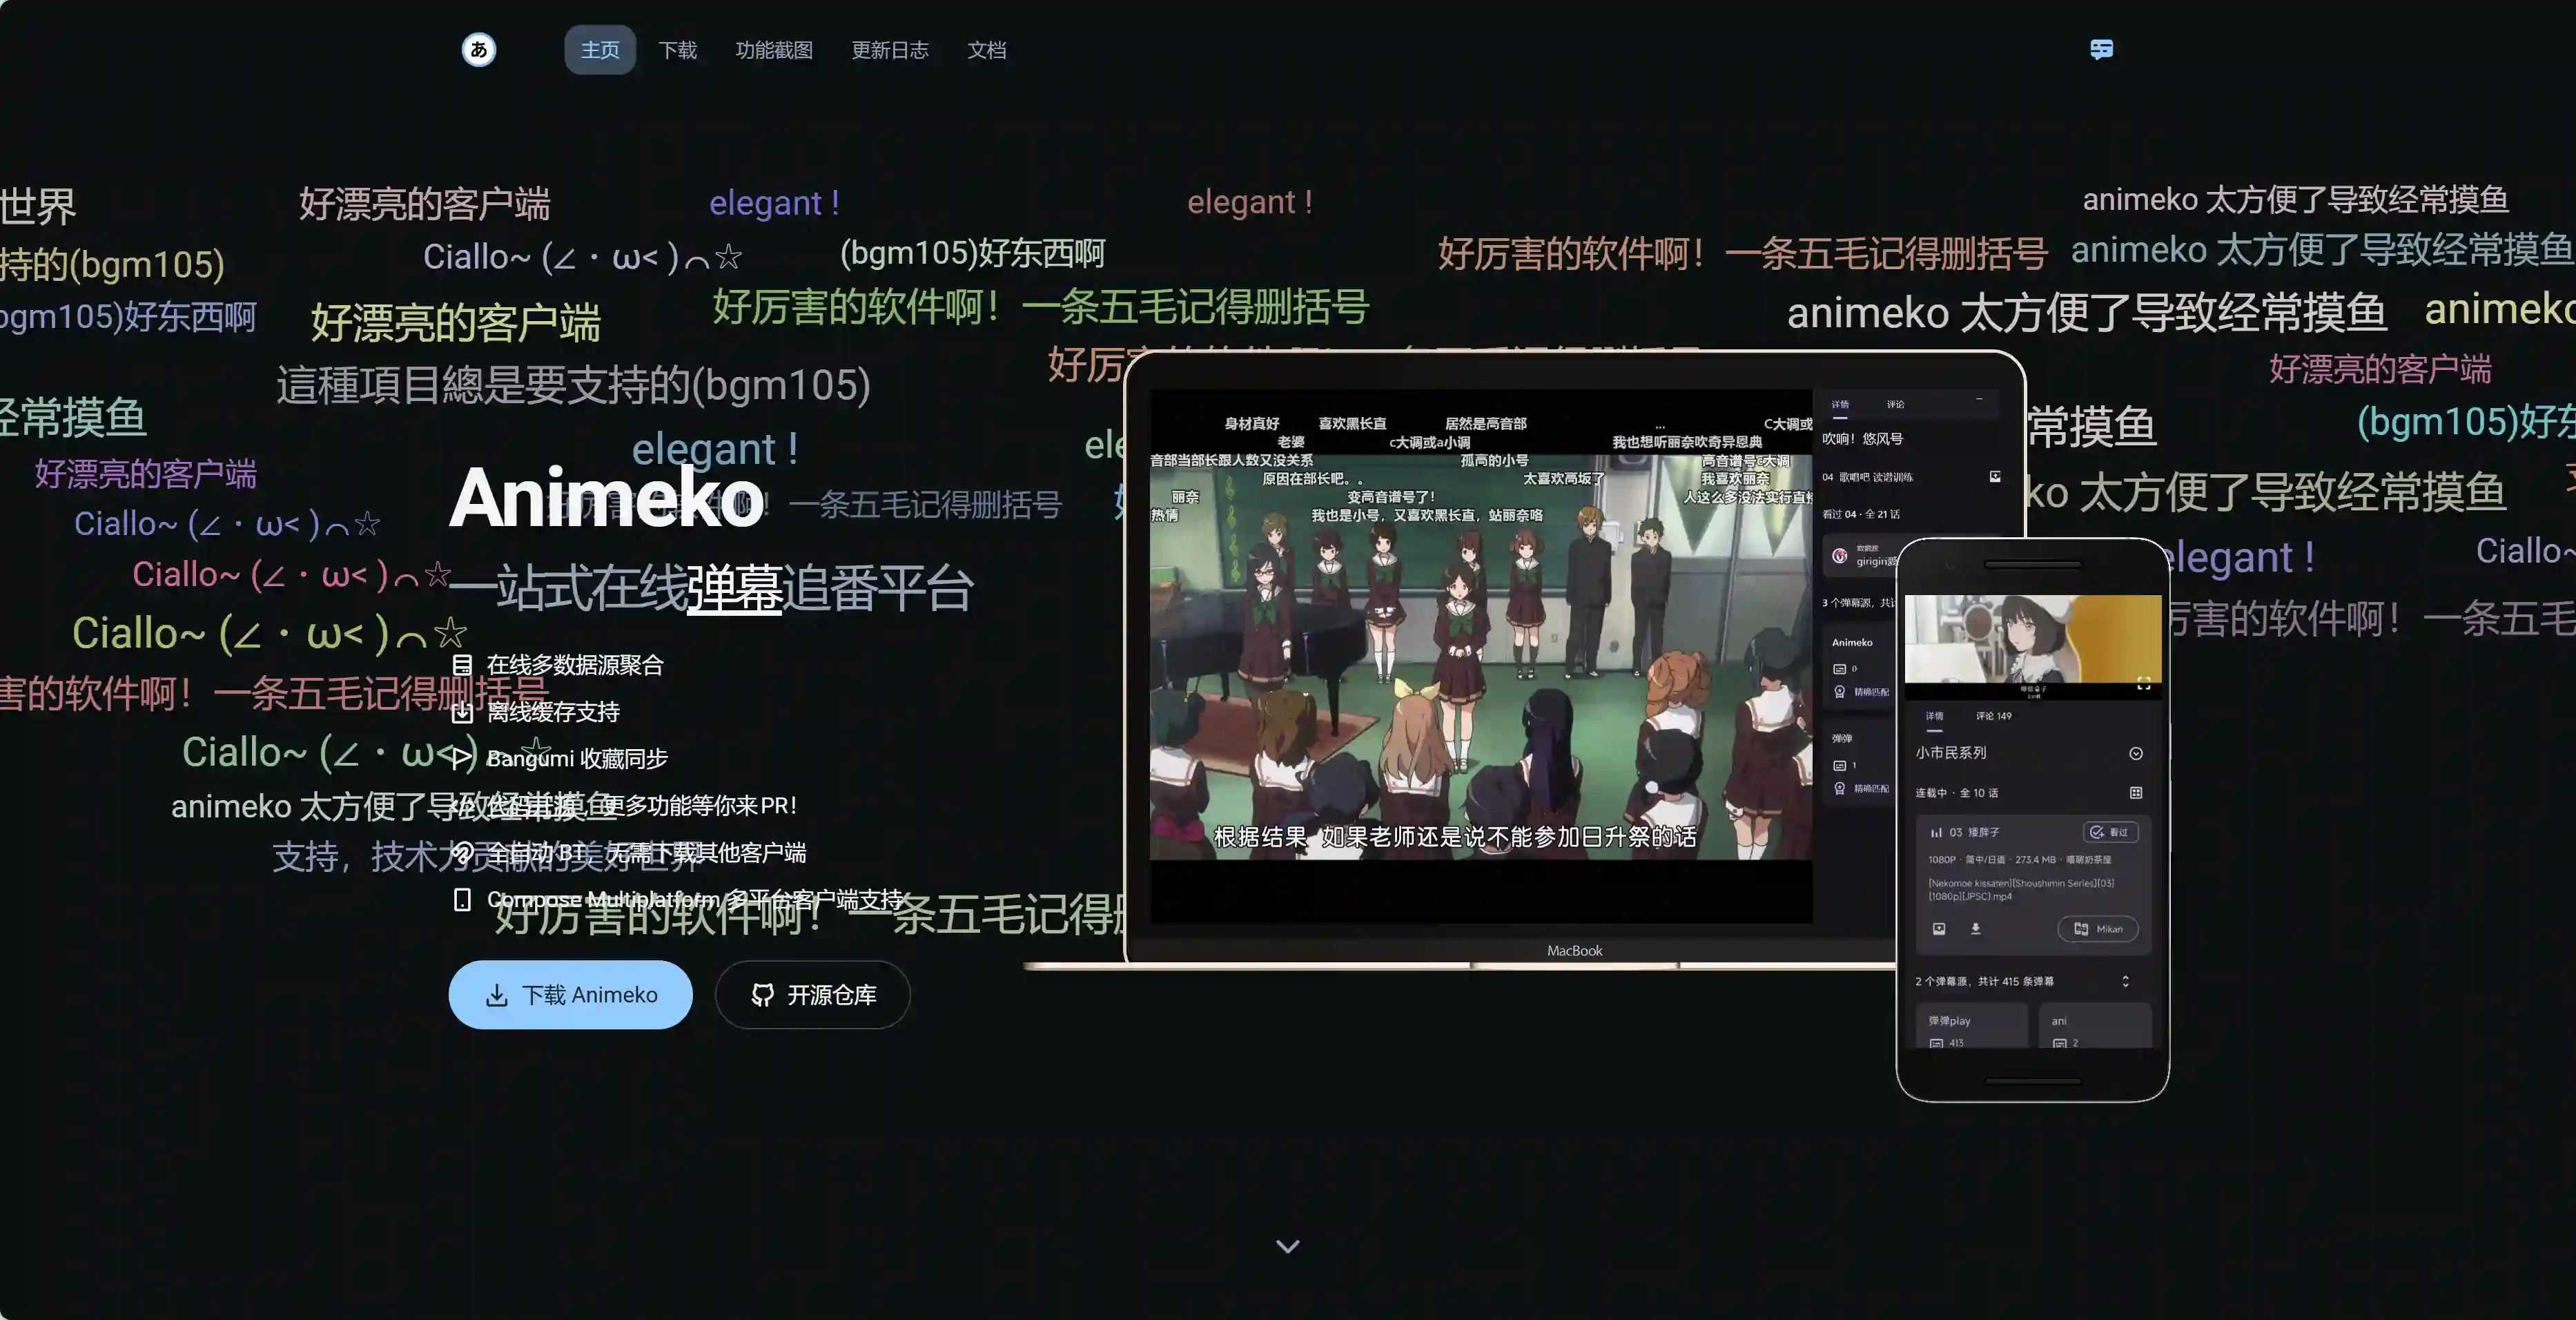2576x1320 pixels.
Task: Open the 开源仓库 GitHub button
Action: [812, 994]
